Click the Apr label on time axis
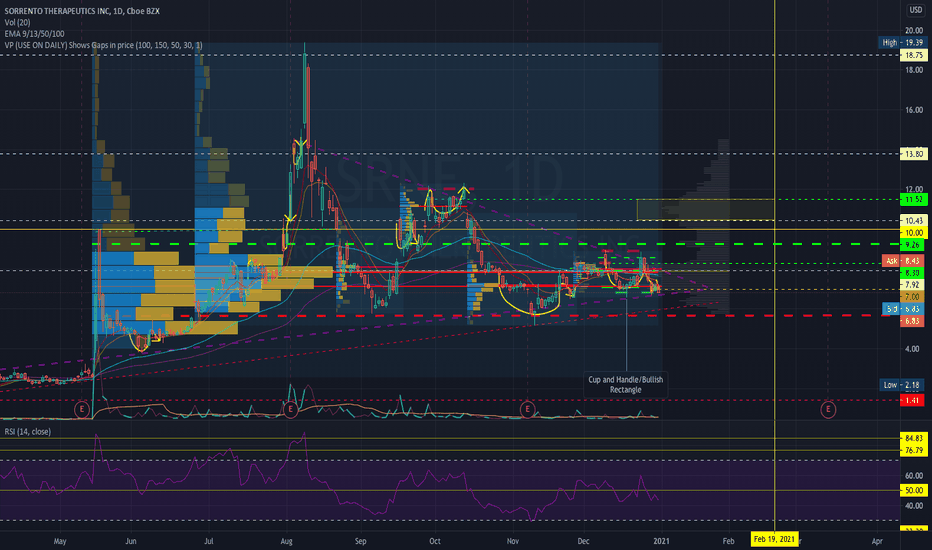This screenshot has height=550, width=932. (877, 541)
